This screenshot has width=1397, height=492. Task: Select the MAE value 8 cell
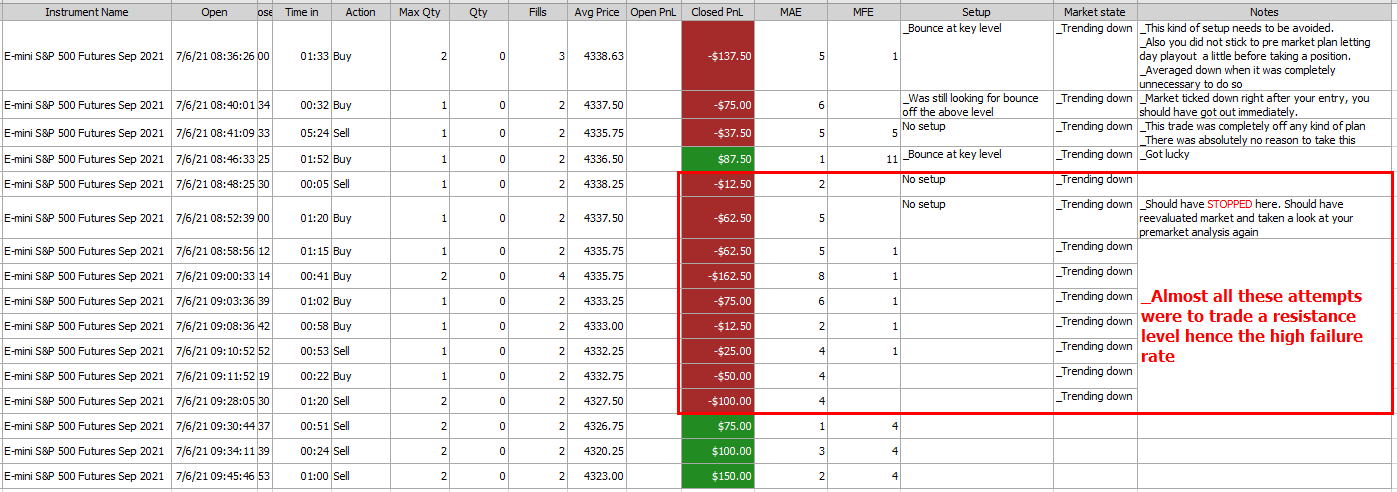click(791, 276)
